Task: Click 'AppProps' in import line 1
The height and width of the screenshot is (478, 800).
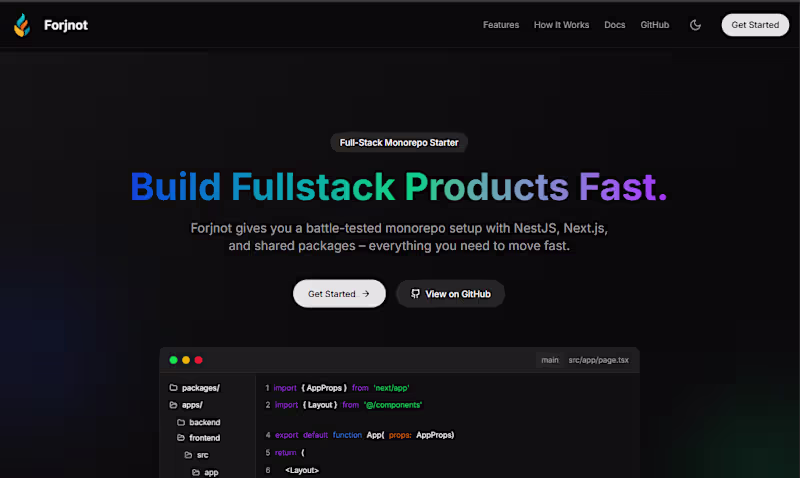Action: pyautogui.click(x=324, y=388)
